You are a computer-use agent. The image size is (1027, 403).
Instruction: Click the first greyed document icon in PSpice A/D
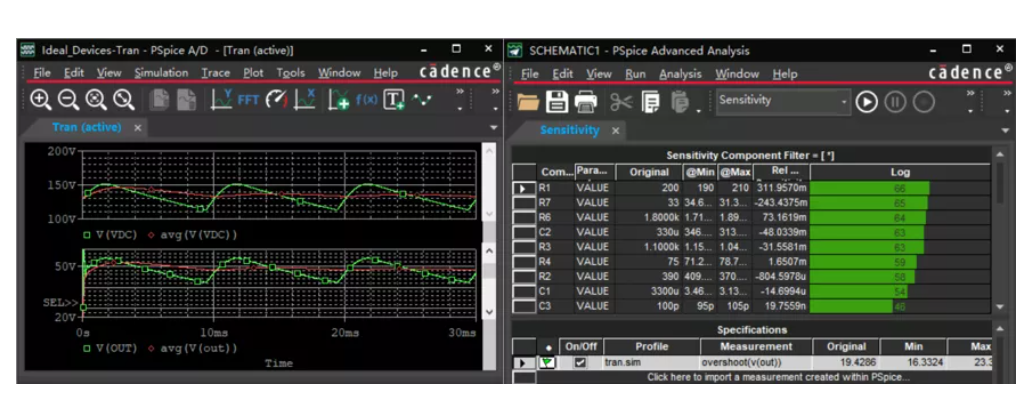[159, 100]
